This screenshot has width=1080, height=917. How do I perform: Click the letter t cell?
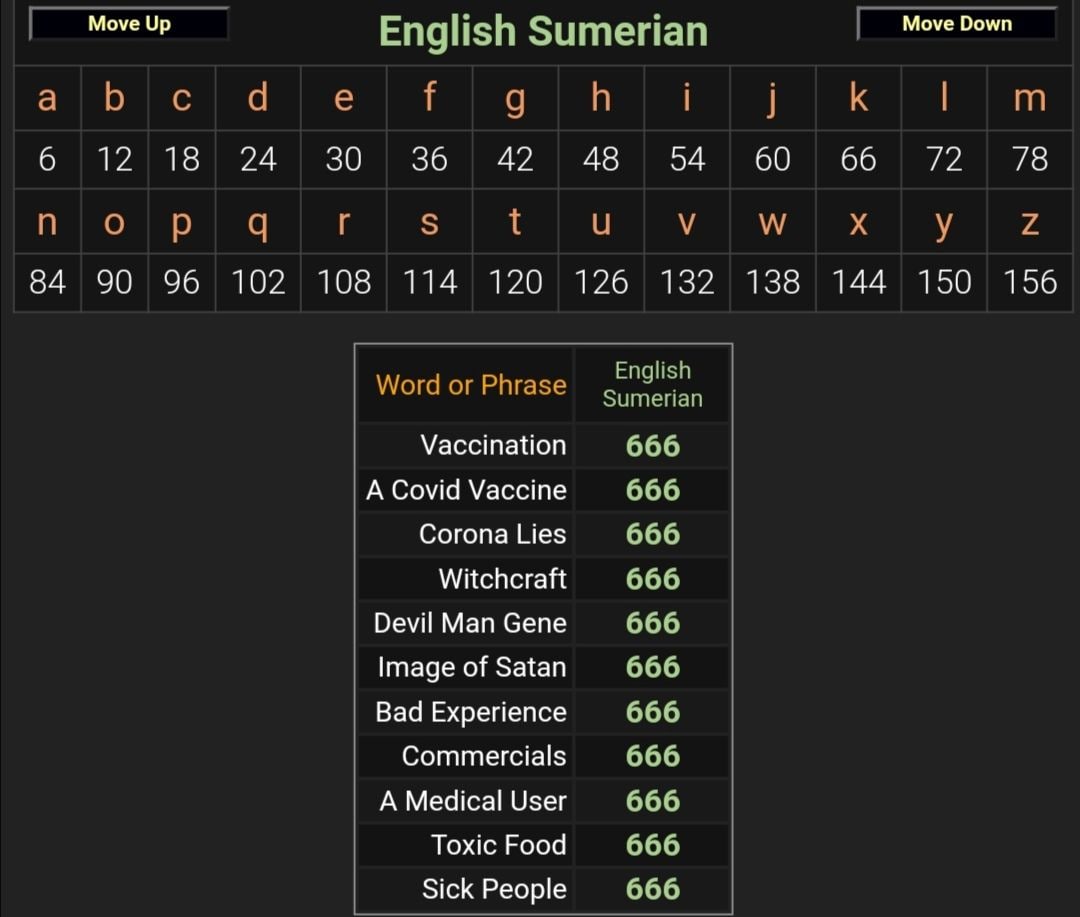pos(515,222)
